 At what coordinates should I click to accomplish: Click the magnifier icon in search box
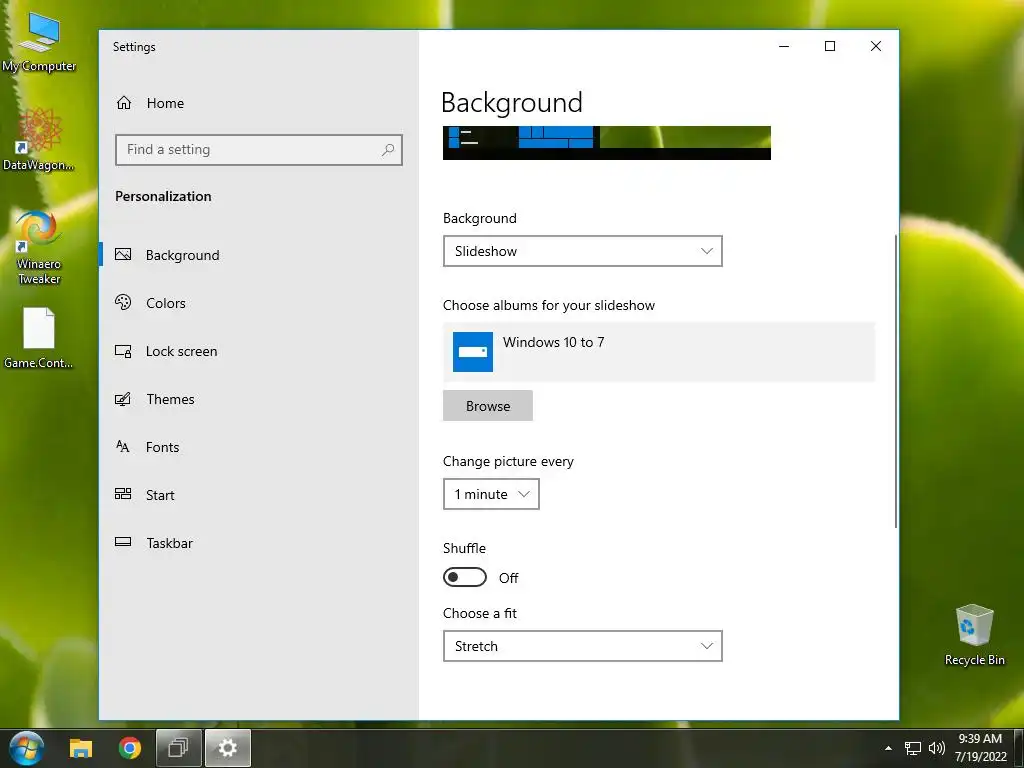pyautogui.click(x=388, y=150)
